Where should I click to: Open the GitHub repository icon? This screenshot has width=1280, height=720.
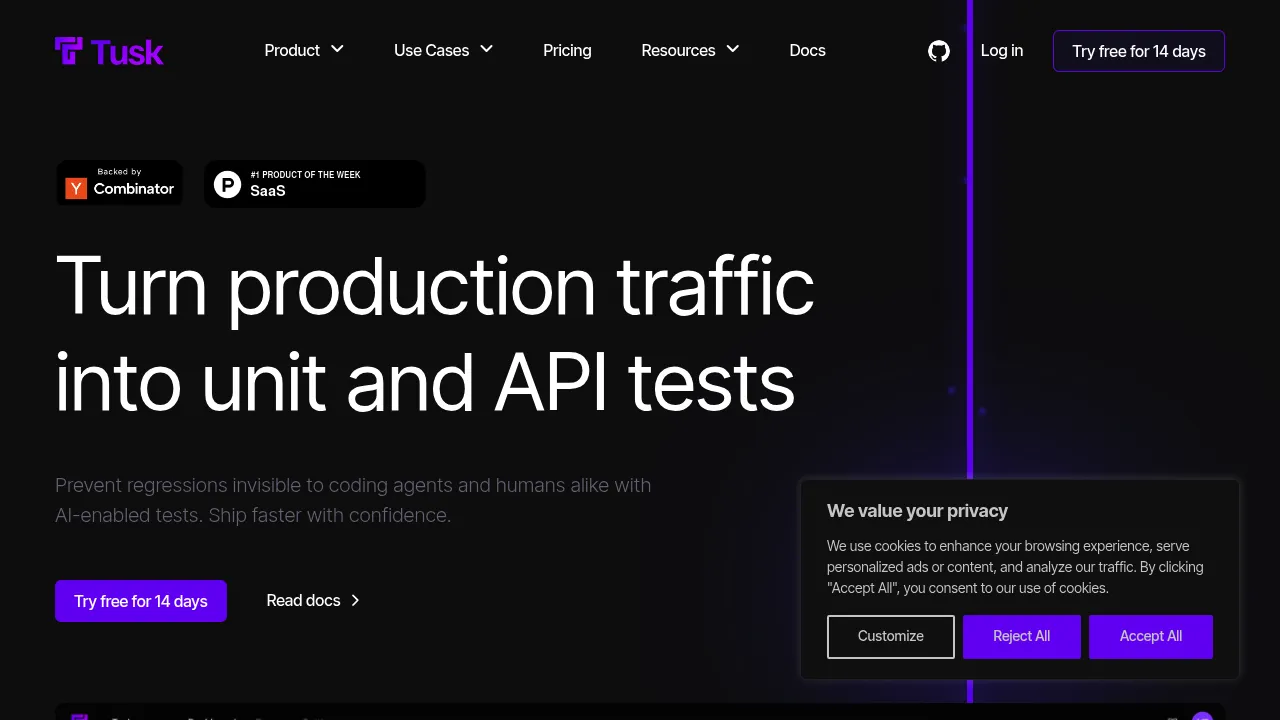click(939, 51)
